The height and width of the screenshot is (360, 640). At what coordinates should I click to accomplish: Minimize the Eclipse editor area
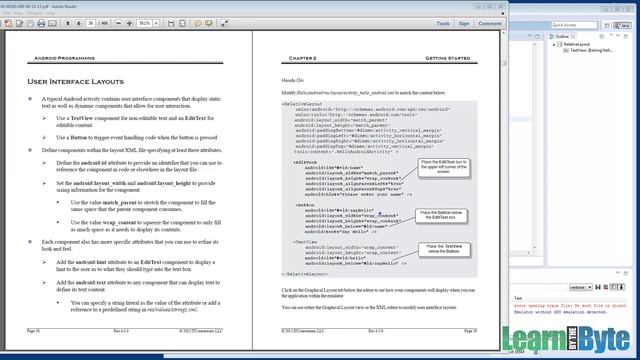pos(530,36)
